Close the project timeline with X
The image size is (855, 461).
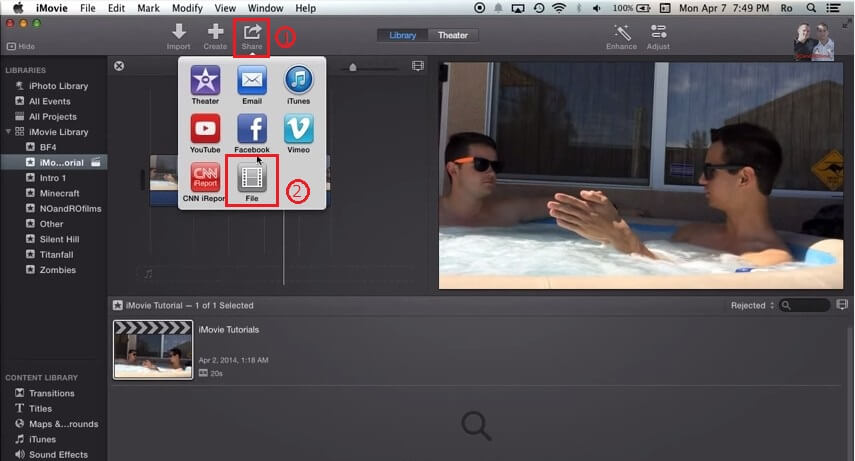(119, 66)
